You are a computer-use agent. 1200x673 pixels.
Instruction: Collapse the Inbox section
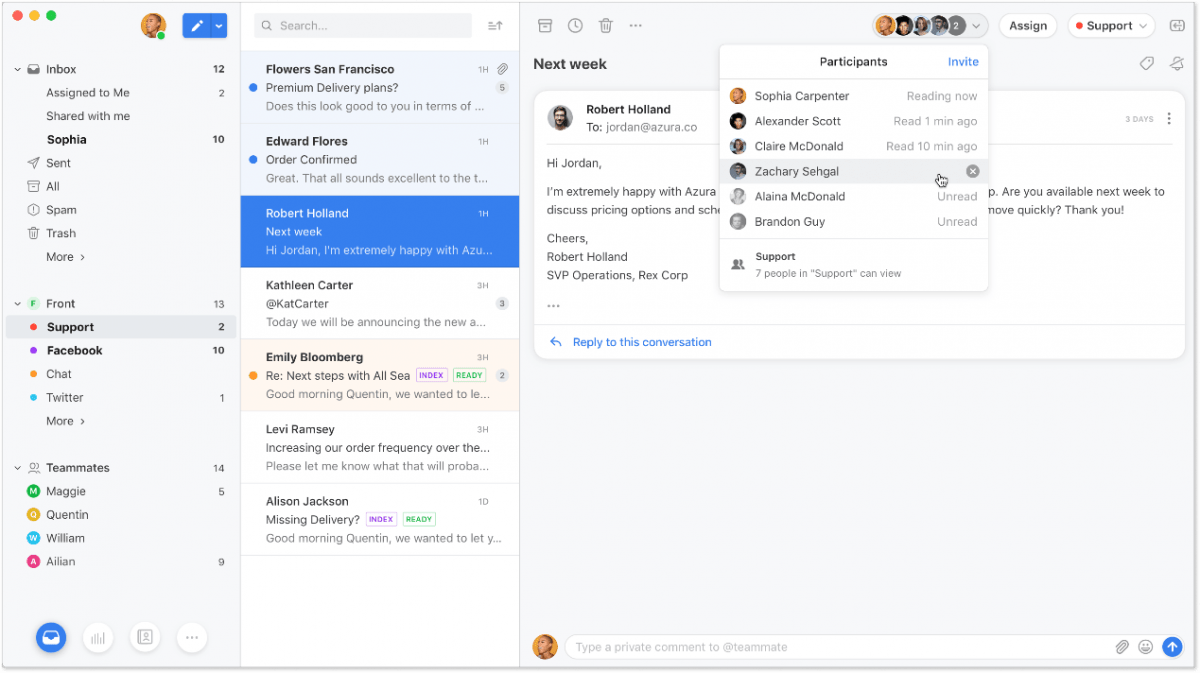point(16,70)
